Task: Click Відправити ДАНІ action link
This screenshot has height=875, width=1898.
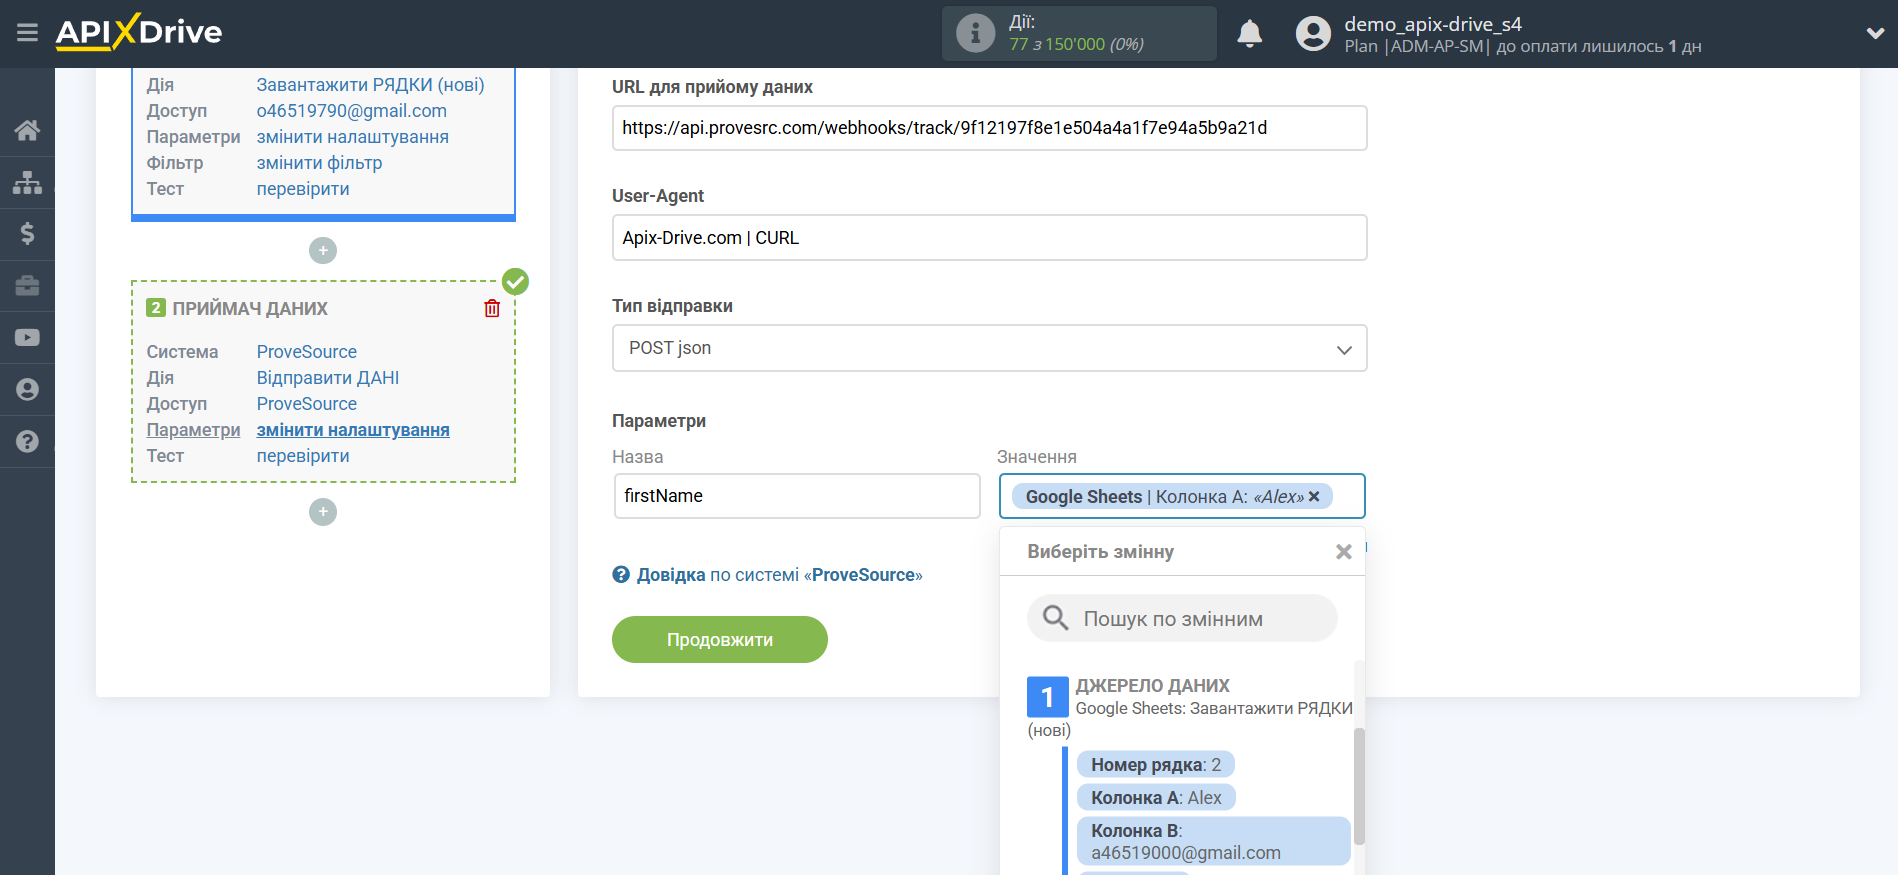Action: coord(328,378)
